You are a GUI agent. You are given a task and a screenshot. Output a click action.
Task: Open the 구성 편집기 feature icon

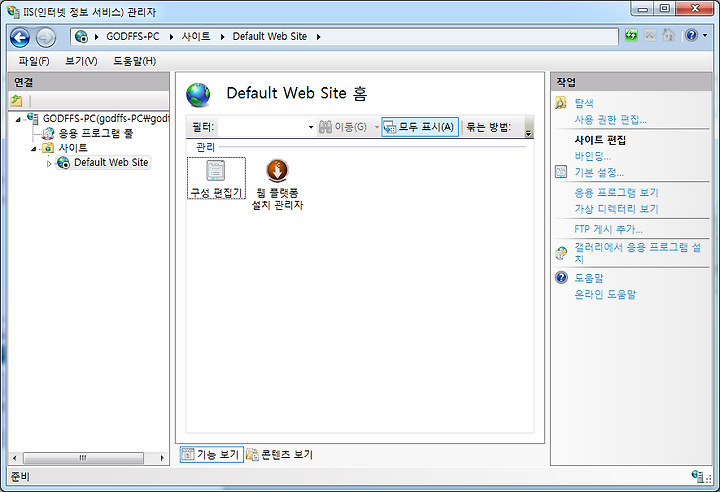216,178
